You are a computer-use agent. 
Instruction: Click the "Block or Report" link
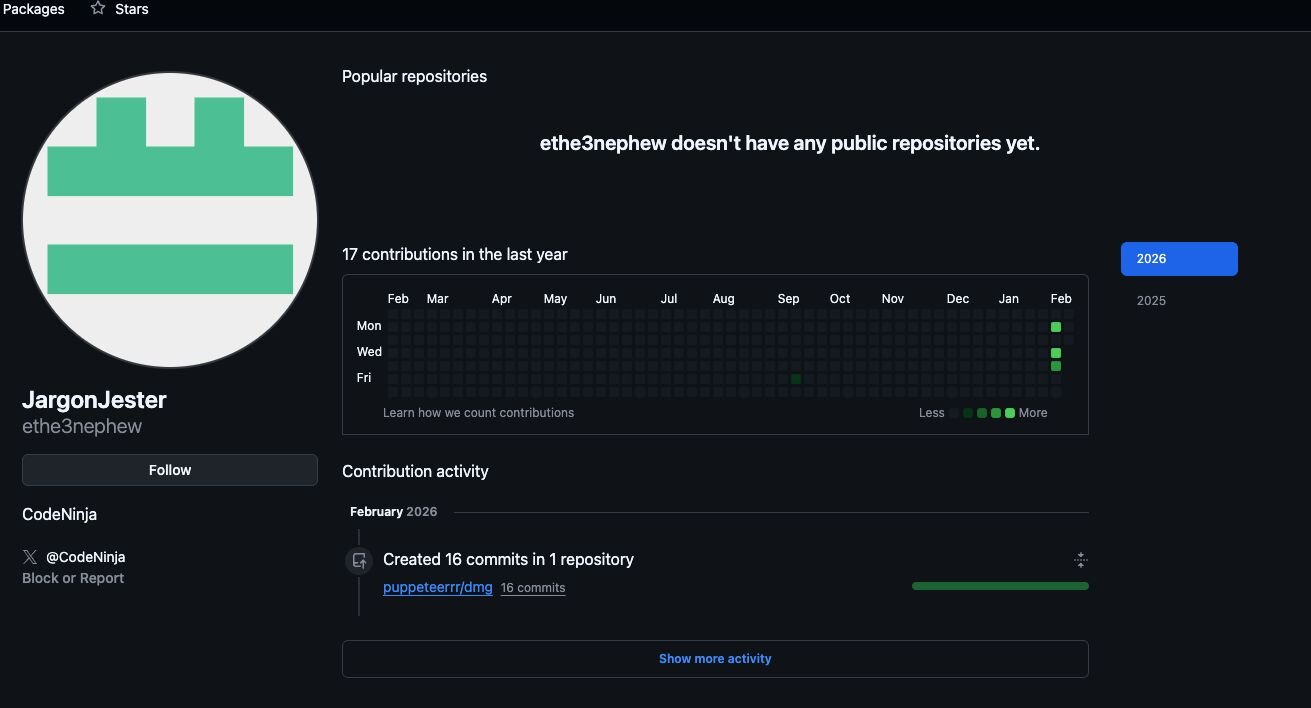coord(73,578)
